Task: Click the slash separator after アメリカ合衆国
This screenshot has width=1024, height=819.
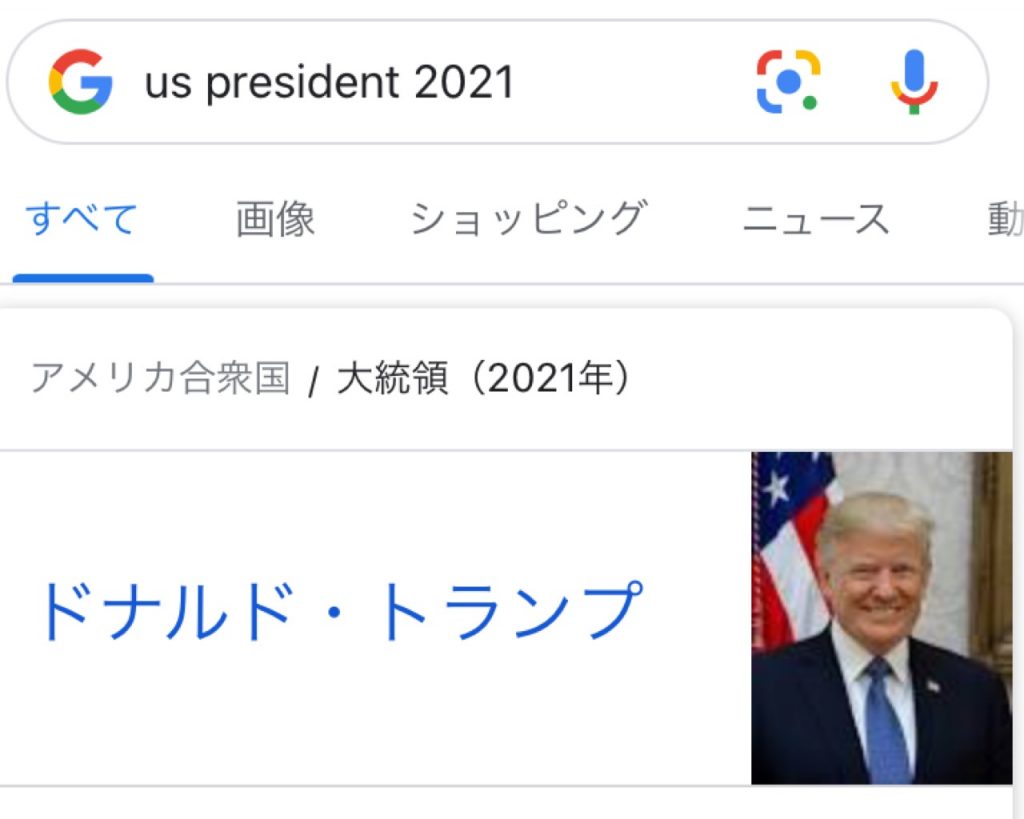Action: (313, 382)
